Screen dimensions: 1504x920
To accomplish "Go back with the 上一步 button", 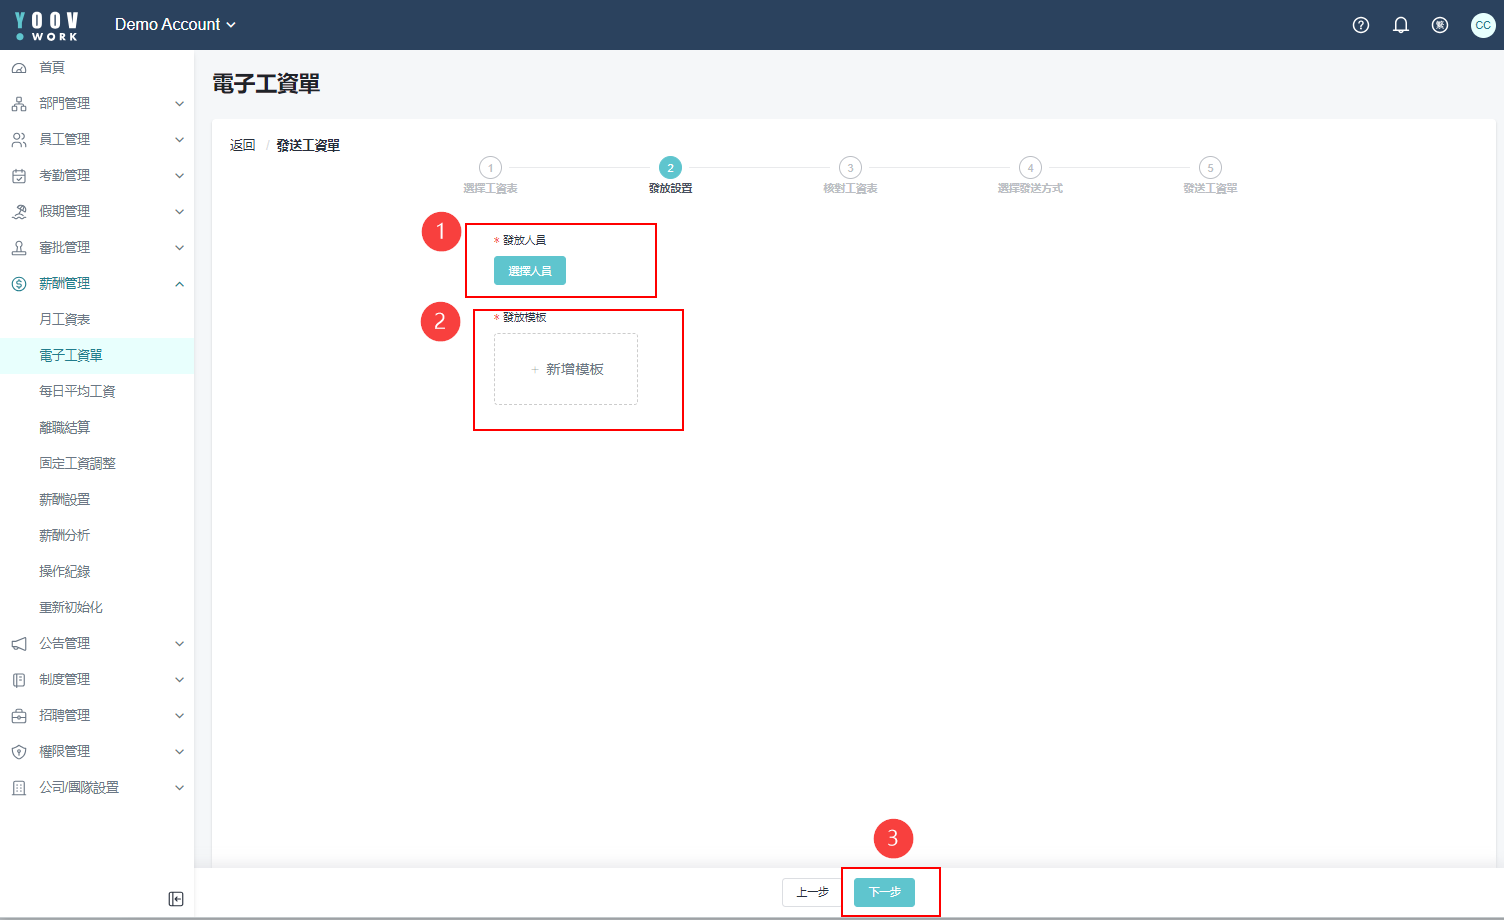I will [812, 892].
